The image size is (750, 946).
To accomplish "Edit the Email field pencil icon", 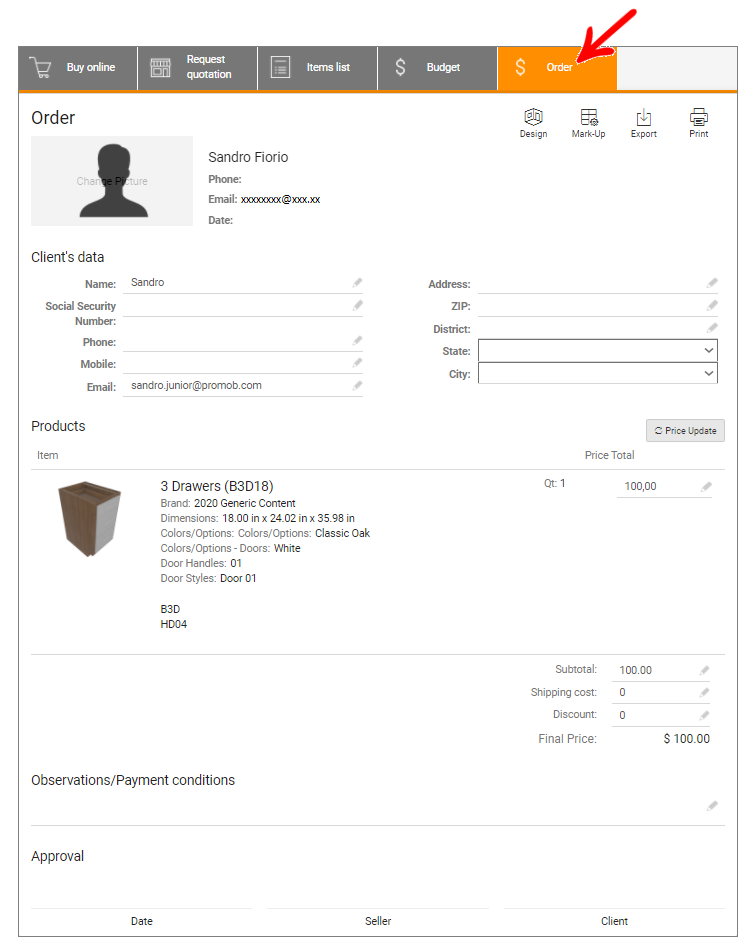I will pos(358,386).
